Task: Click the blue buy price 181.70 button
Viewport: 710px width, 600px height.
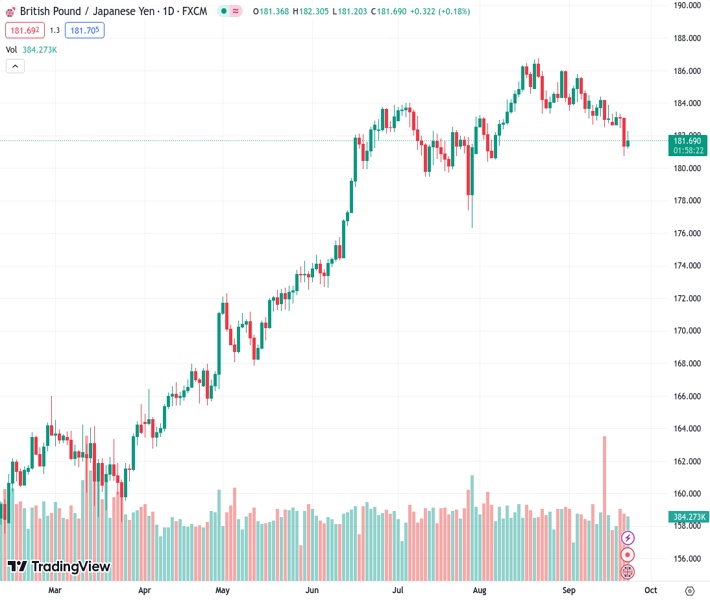Action: coord(84,30)
